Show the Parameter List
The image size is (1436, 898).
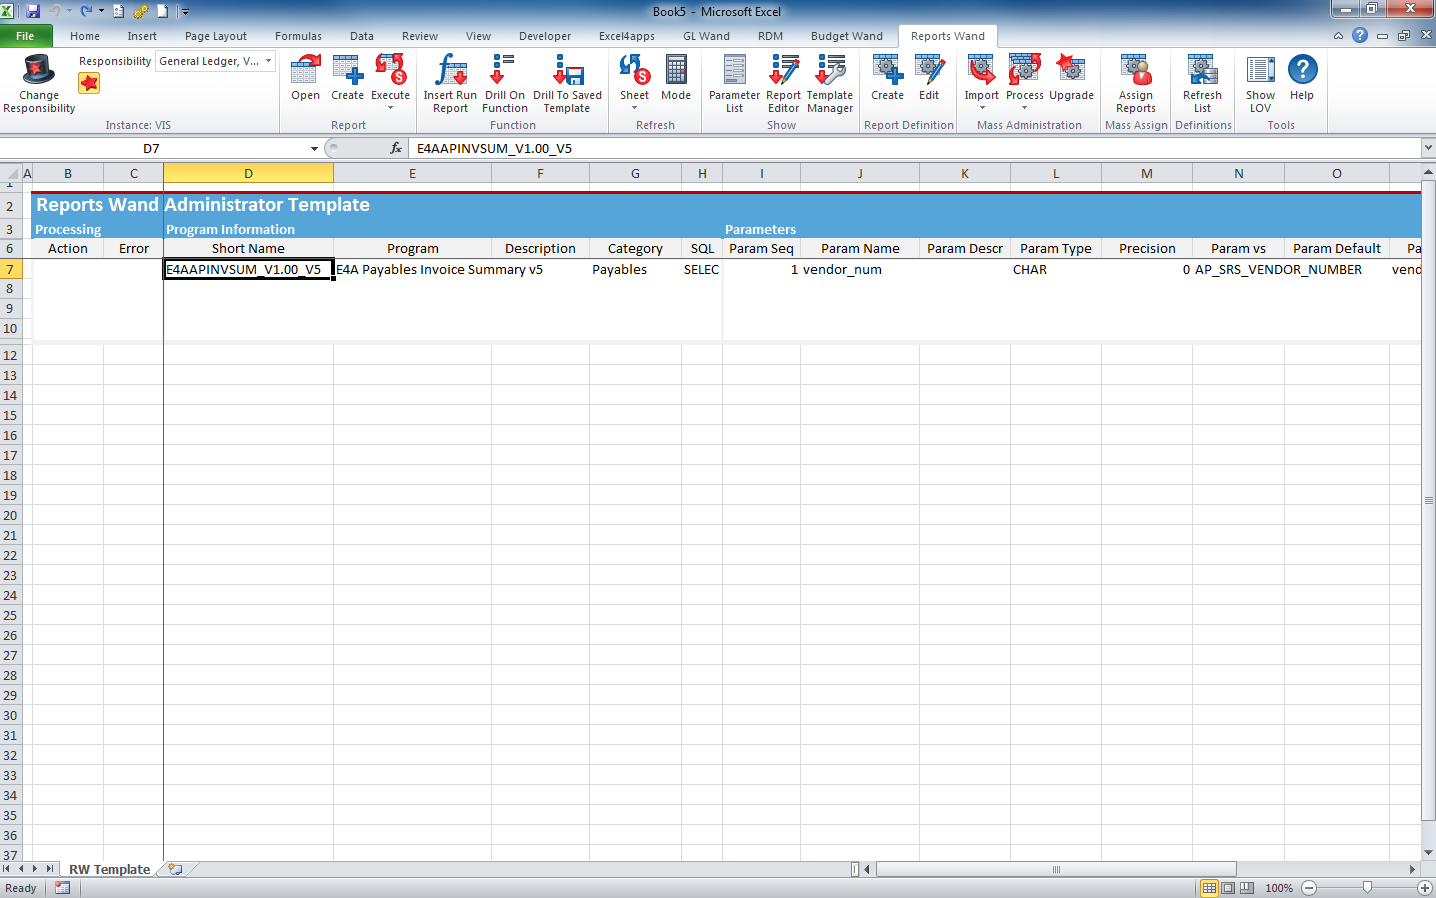click(734, 83)
